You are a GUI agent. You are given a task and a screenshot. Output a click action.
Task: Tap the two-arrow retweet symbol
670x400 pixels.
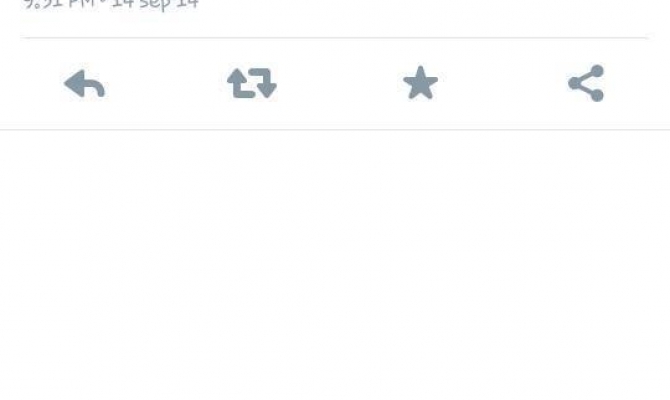[252, 83]
